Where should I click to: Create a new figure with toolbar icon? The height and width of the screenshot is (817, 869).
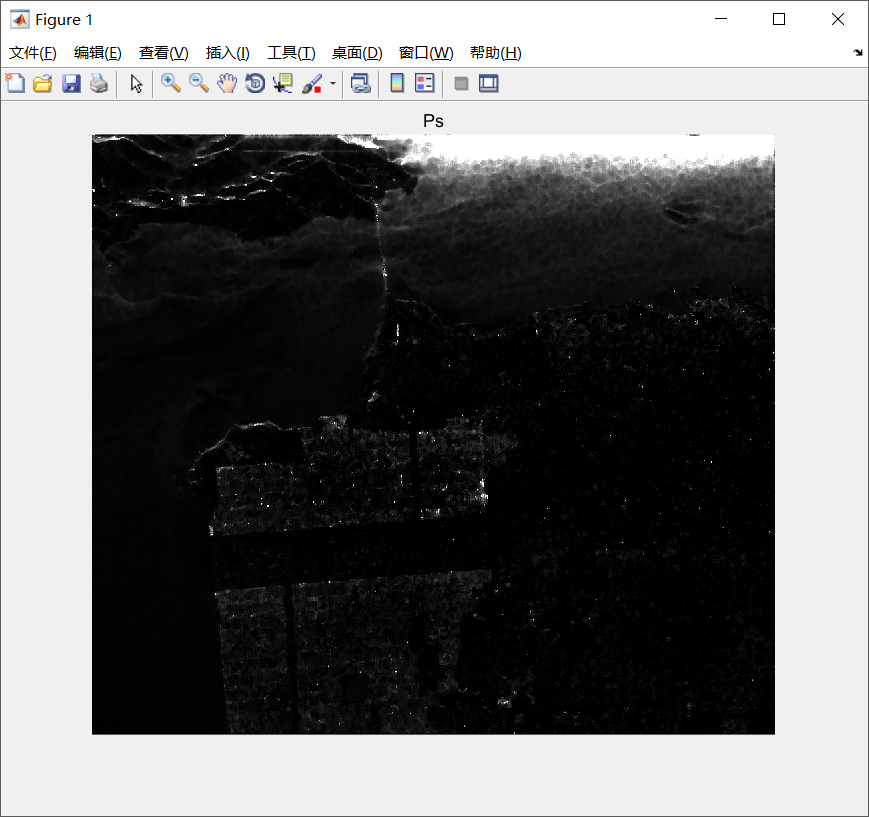(x=16, y=83)
